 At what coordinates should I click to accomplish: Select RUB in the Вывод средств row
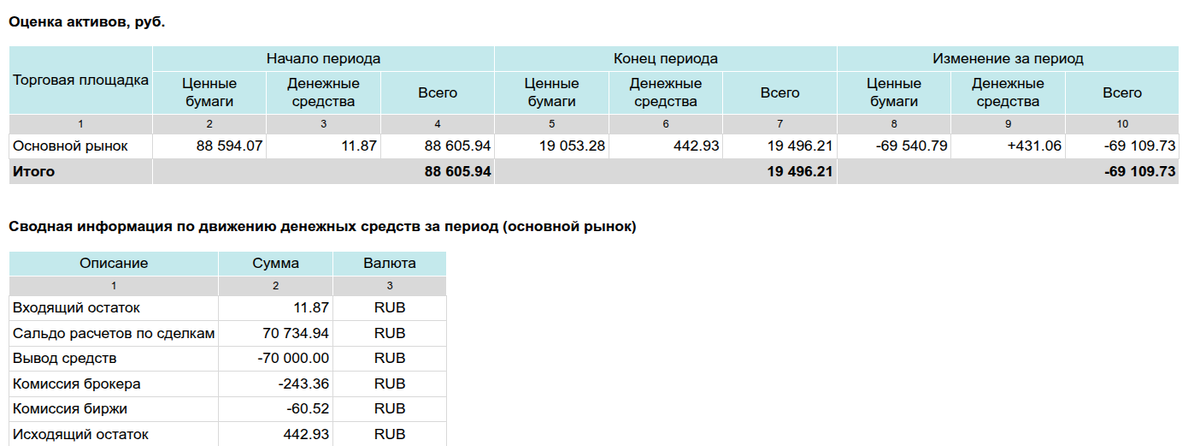389,358
